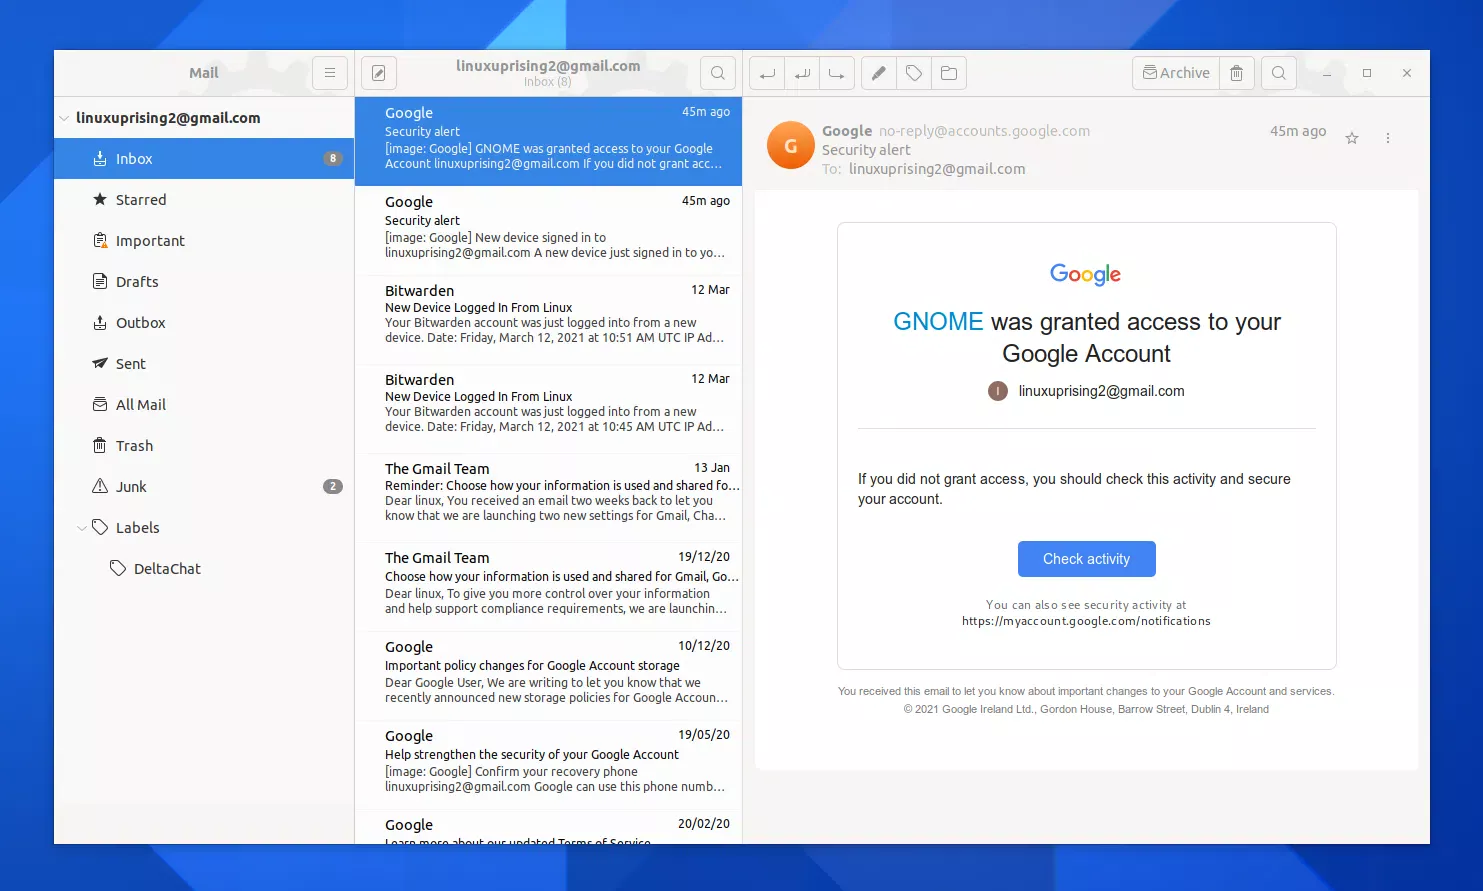The width and height of the screenshot is (1483, 891).
Task: Select the Bitwarden email from 12 Mar
Action: (x=548, y=313)
